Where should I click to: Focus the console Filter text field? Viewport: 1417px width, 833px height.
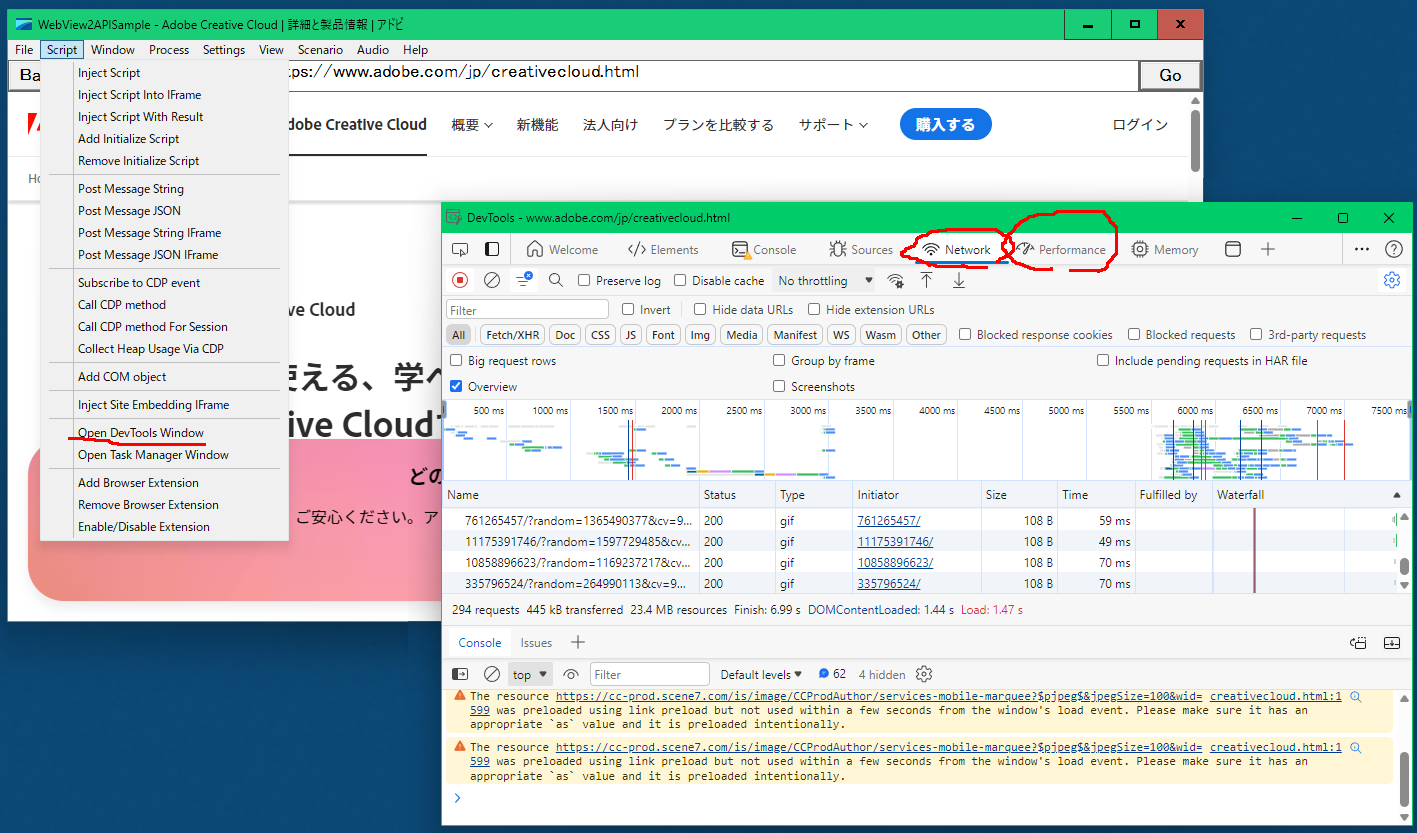pyautogui.click(x=649, y=674)
